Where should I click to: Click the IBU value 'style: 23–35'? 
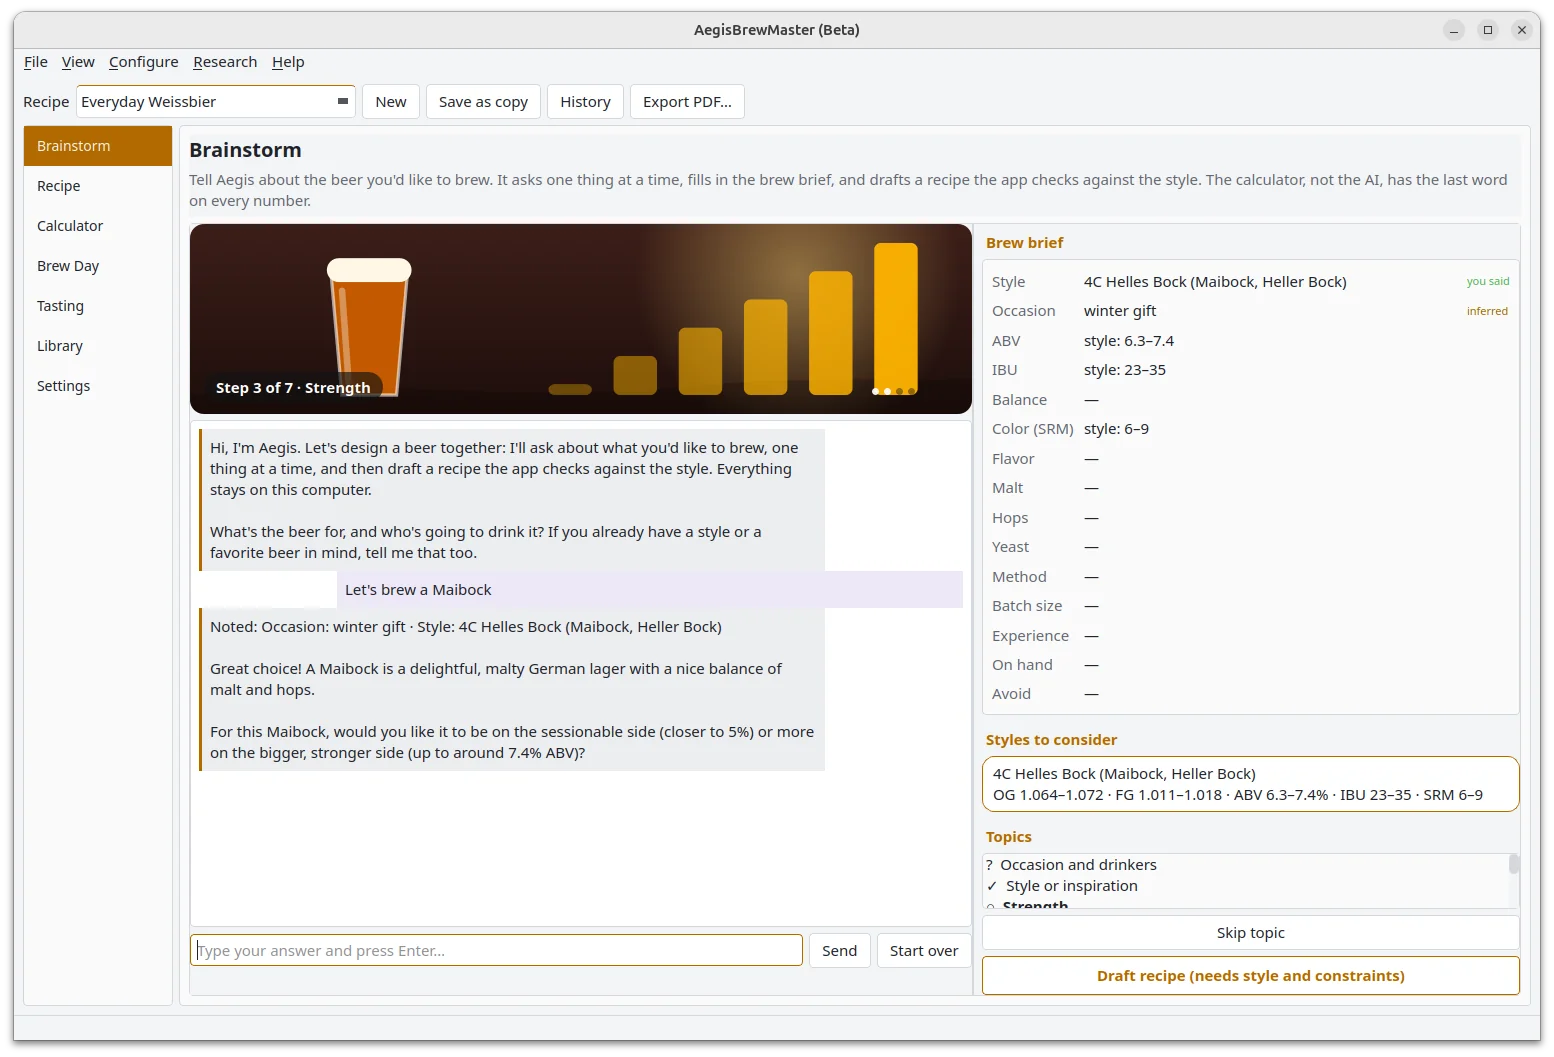pos(1125,370)
